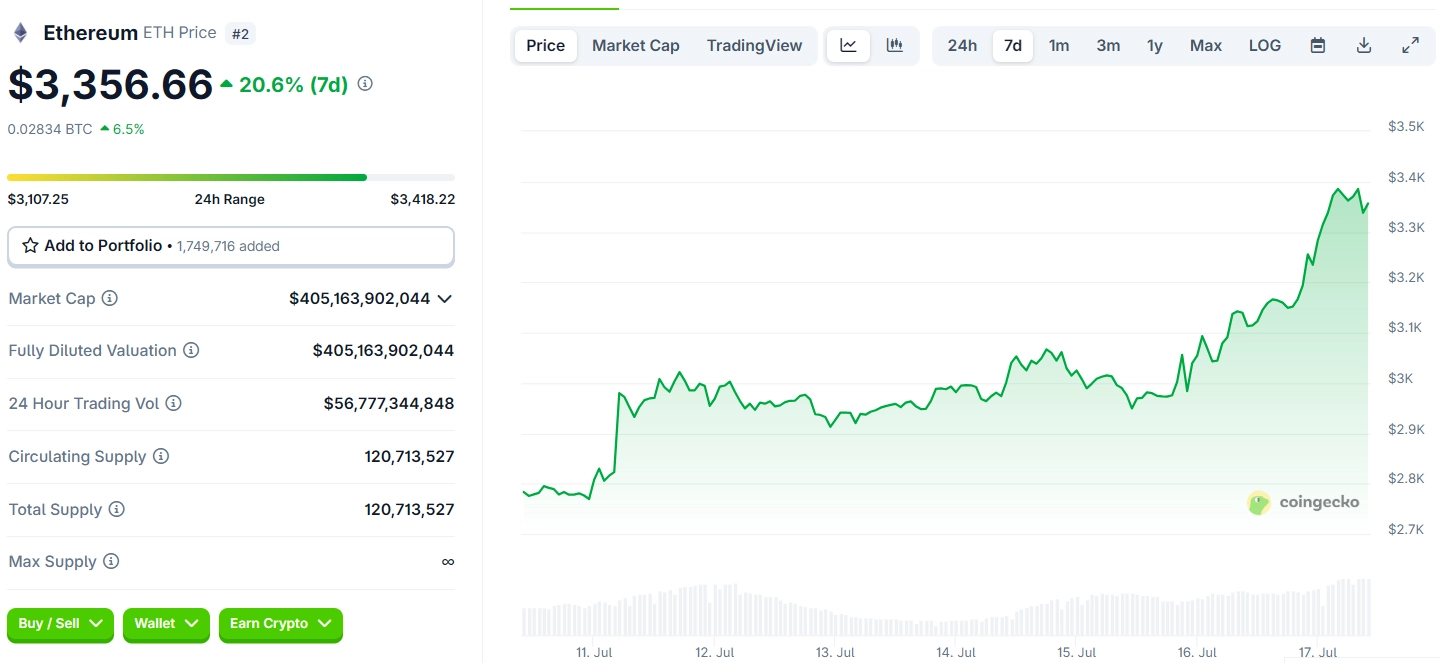The image size is (1440, 663).
Task: Click the infinity Max Supply value
Action: point(448,562)
